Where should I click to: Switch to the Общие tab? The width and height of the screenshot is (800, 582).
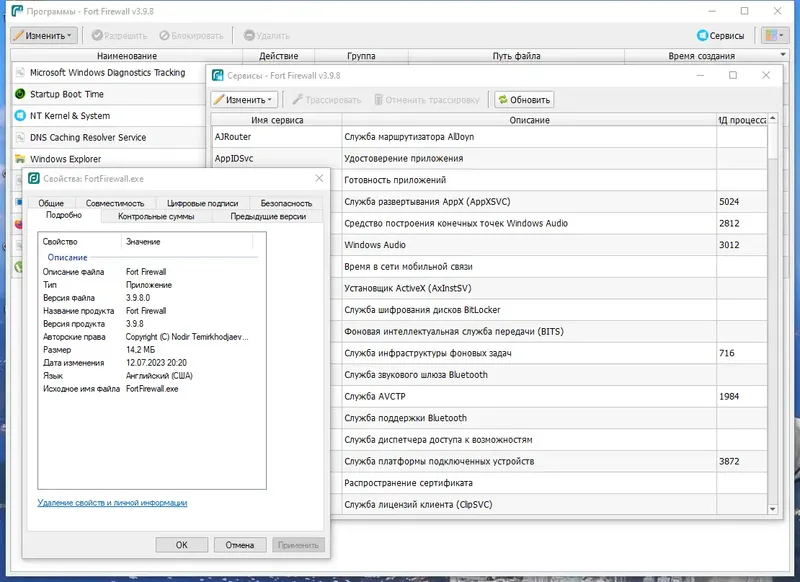pyautogui.click(x=51, y=203)
